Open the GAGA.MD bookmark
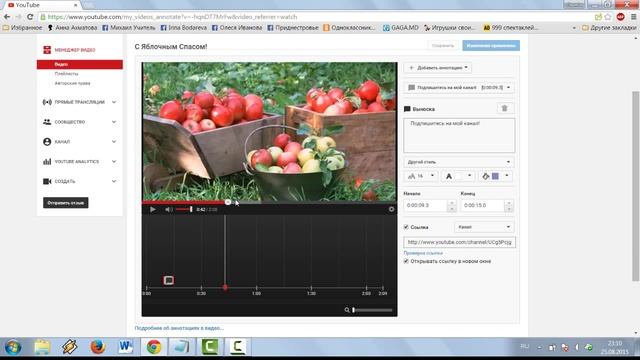This screenshot has width=640, height=360. coord(400,28)
